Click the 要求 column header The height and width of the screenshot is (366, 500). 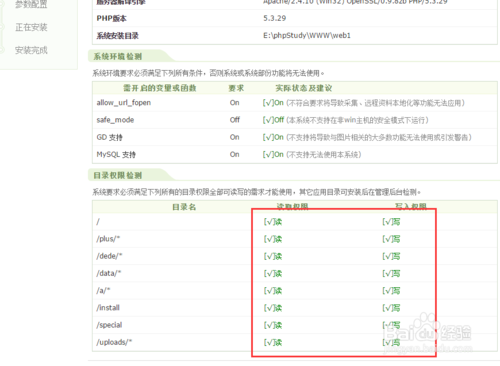tap(236, 88)
